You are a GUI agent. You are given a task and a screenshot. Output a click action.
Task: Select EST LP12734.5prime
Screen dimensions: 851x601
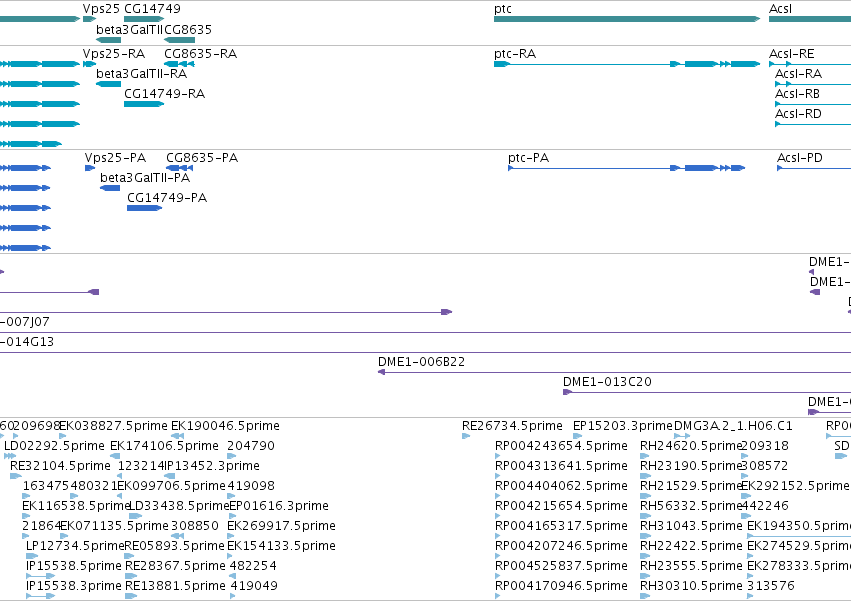(x=75, y=547)
